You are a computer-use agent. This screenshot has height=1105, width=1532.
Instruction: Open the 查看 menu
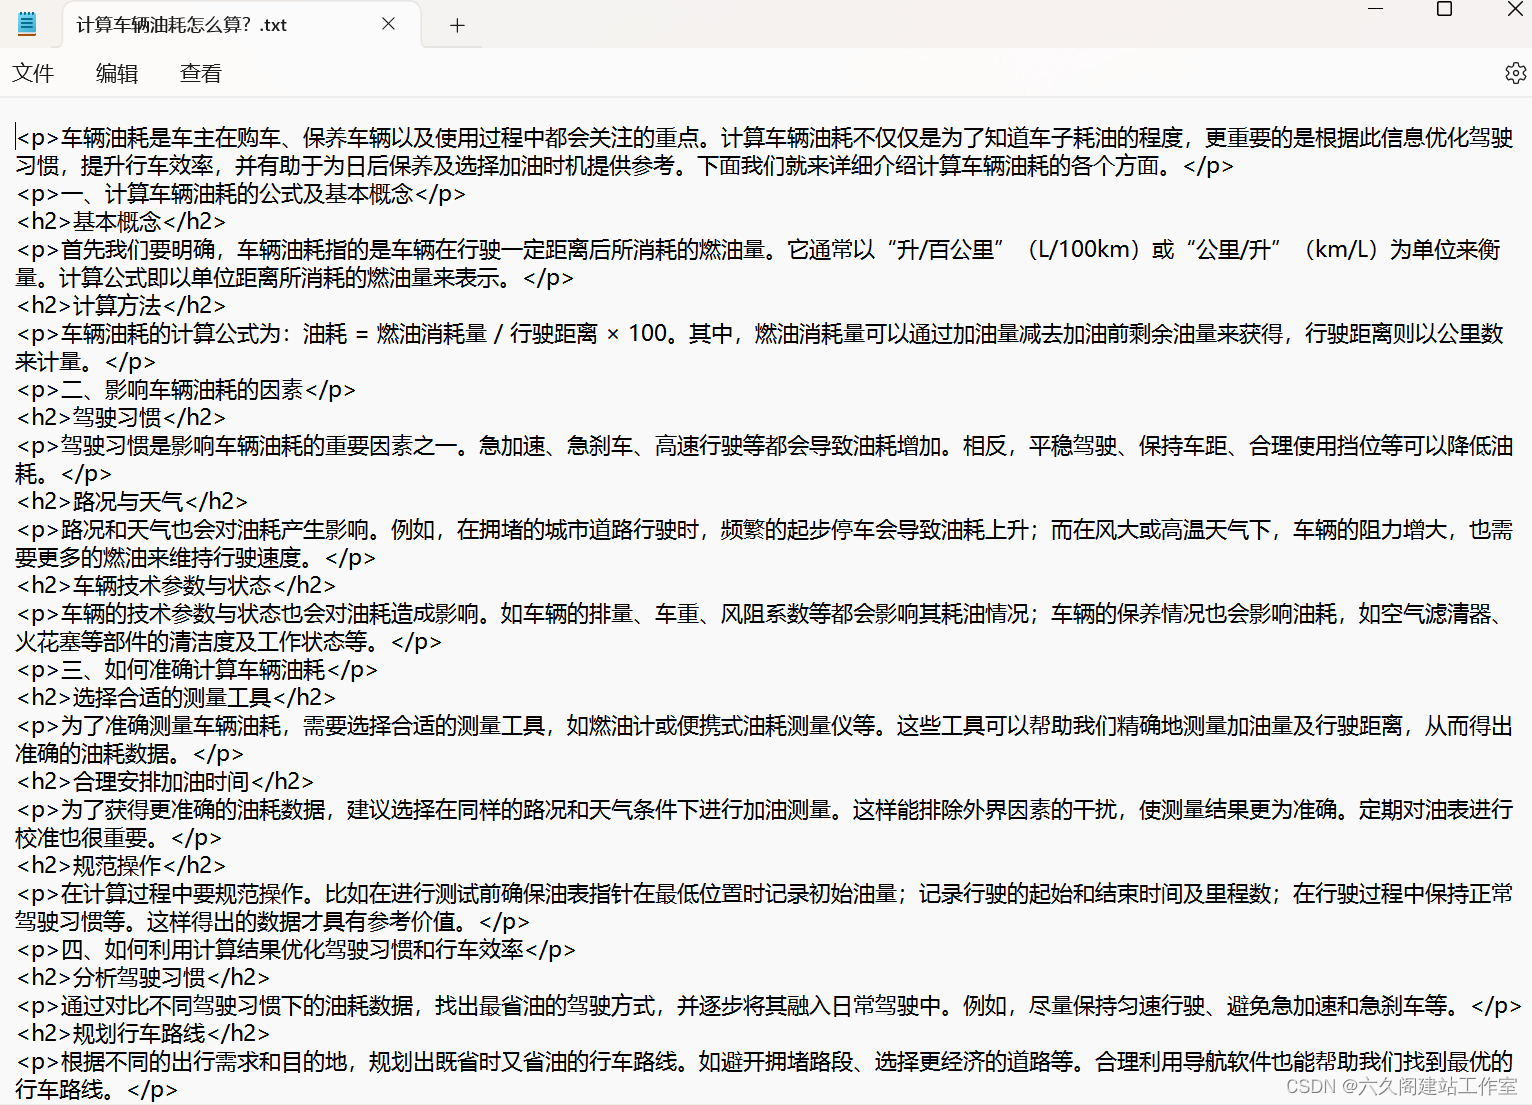click(x=200, y=73)
